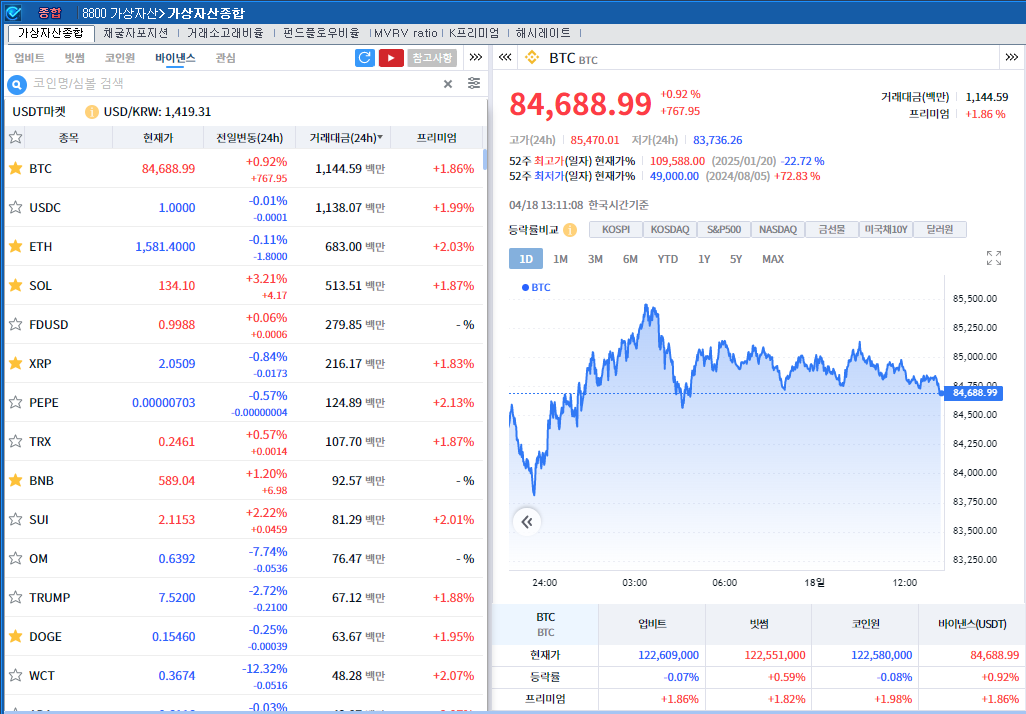Viewport: 1026px width, 714px height.
Task: Click the left arrows before BTC title
Action: pyautogui.click(x=505, y=58)
